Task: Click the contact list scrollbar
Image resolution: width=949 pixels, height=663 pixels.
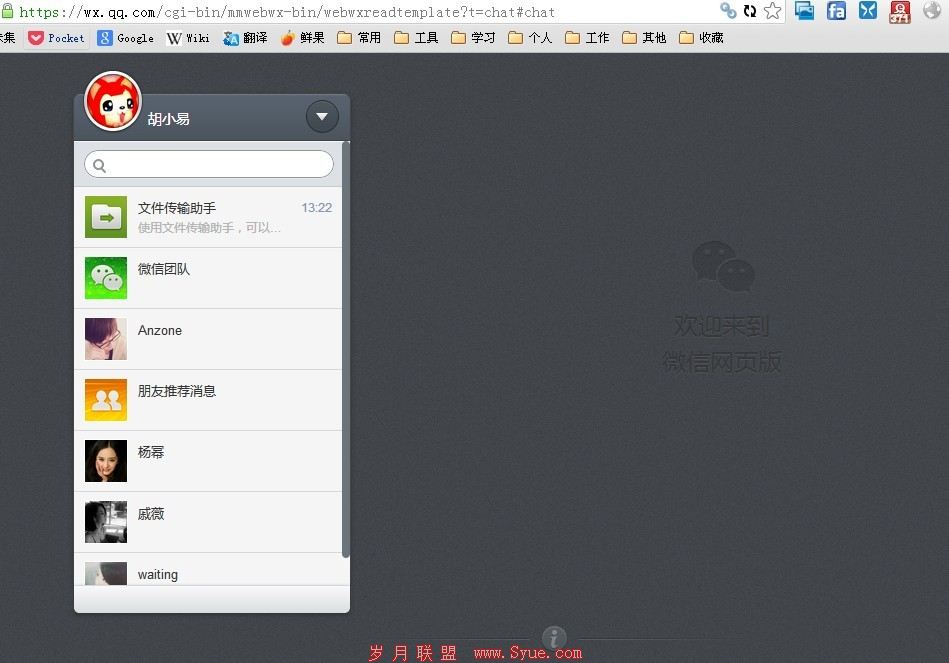Action: coord(346,350)
